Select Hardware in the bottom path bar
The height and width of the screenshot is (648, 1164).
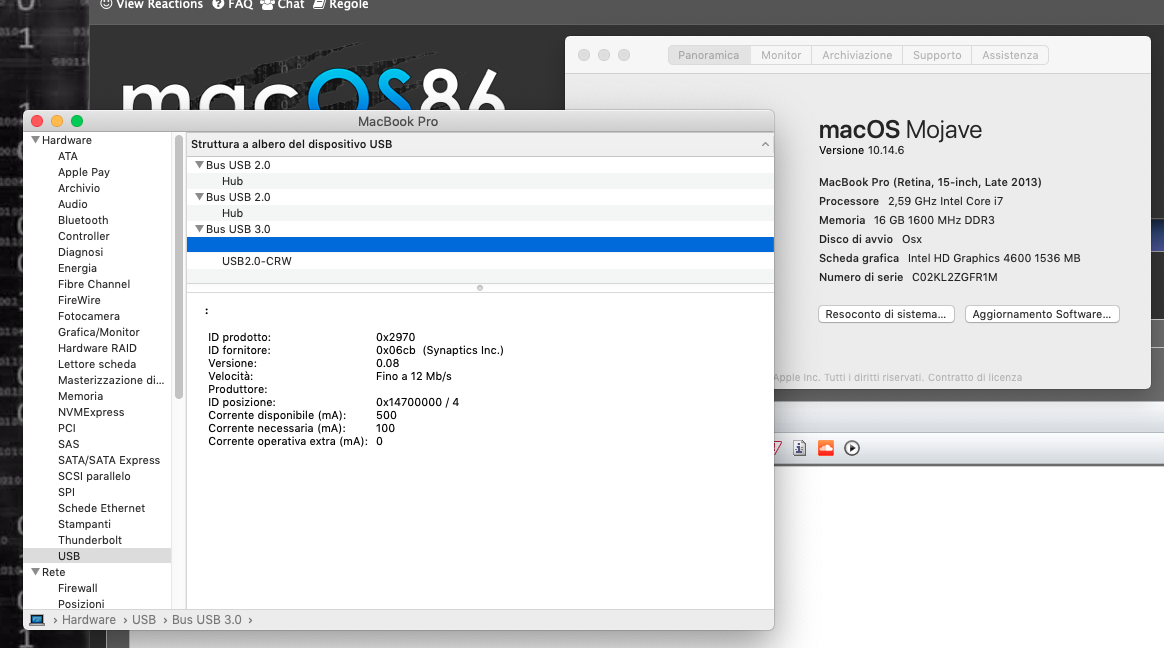pyautogui.click(x=89, y=620)
